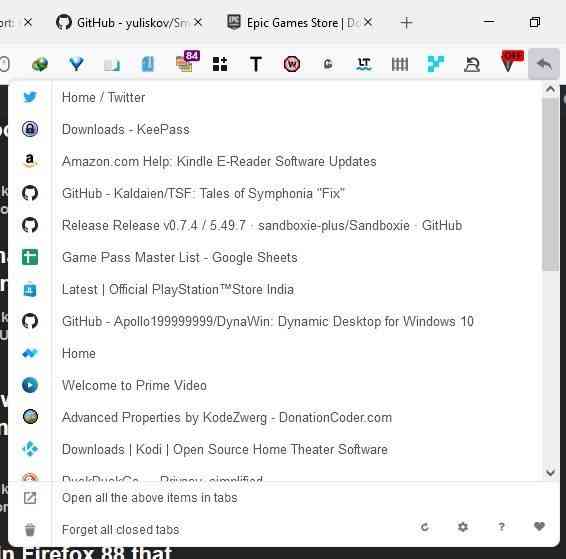
Task: Close the GitHub - yuliskov tab
Action: tap(198, 22)
